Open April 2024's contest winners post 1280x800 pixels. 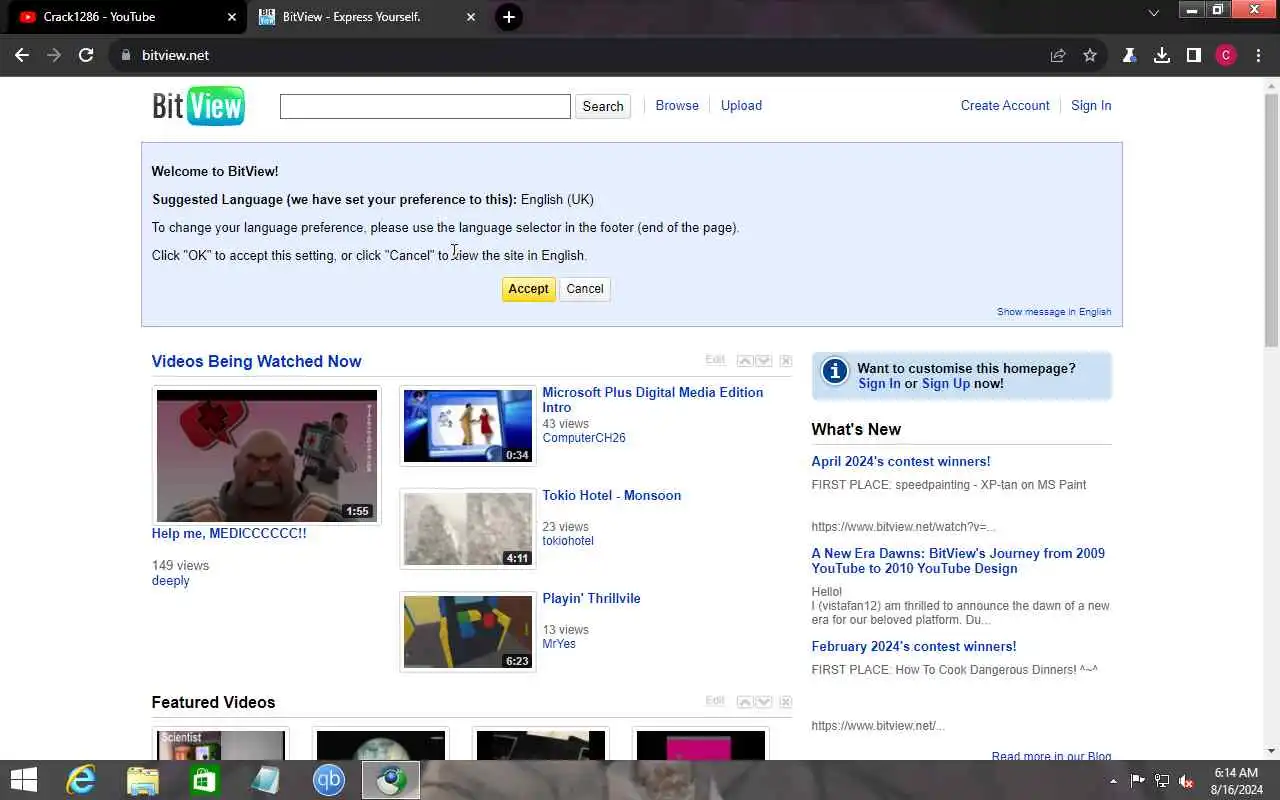pos(901,461)
